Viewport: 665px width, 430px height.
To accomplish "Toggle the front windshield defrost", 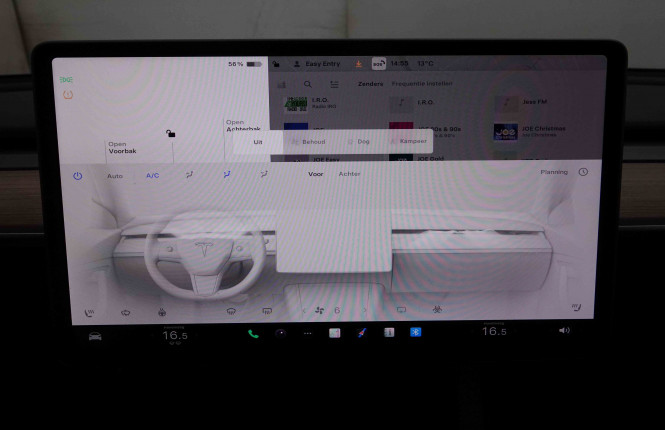I will [x=231, y=311].
